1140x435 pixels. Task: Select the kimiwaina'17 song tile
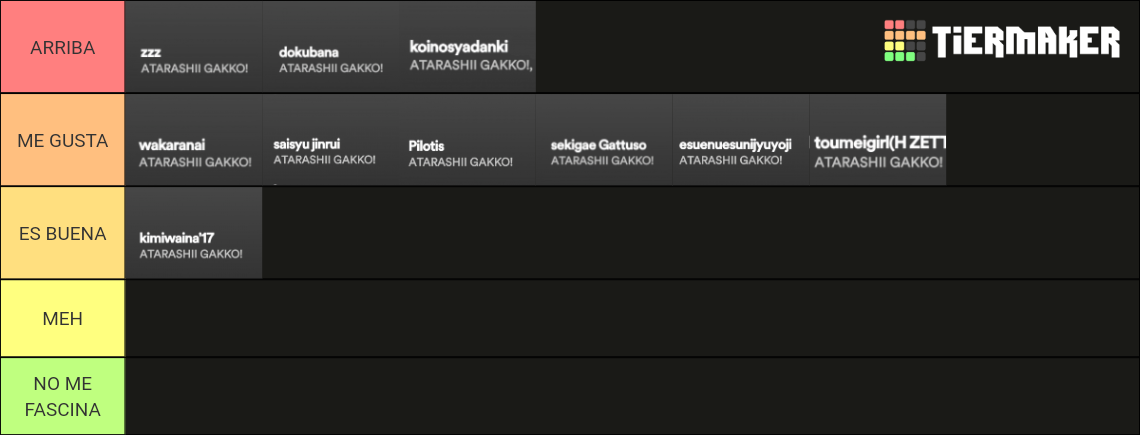pyautogui.click(x=193, y=233)
